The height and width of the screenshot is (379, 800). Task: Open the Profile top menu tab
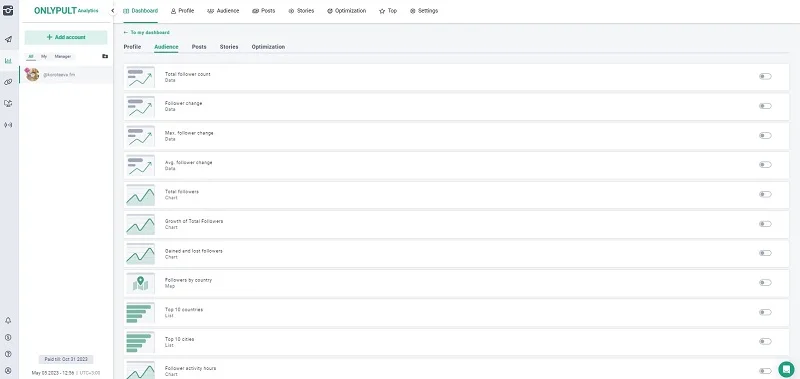pos(182,11)
